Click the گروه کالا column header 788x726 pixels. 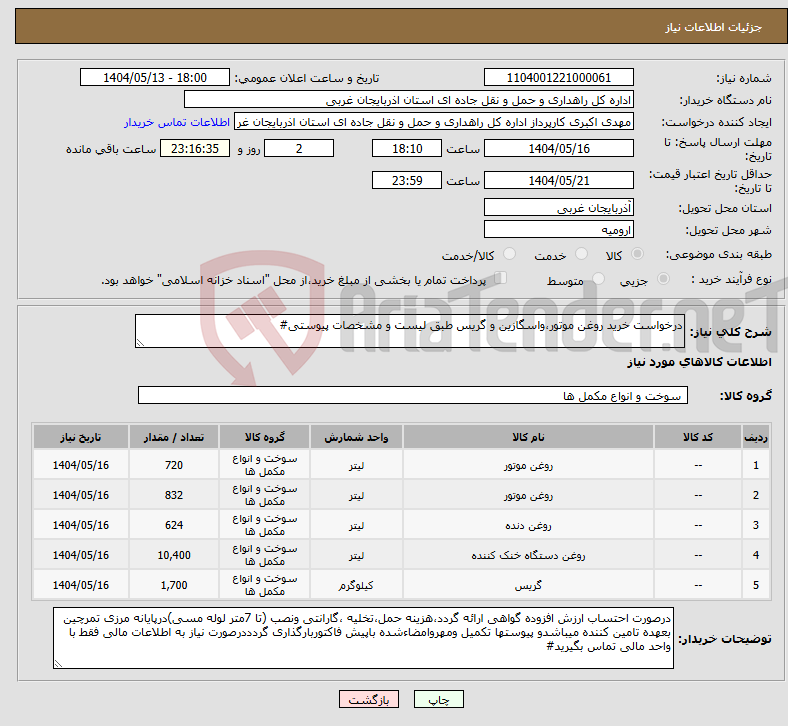pyautogui.click(x=264, y=437)
